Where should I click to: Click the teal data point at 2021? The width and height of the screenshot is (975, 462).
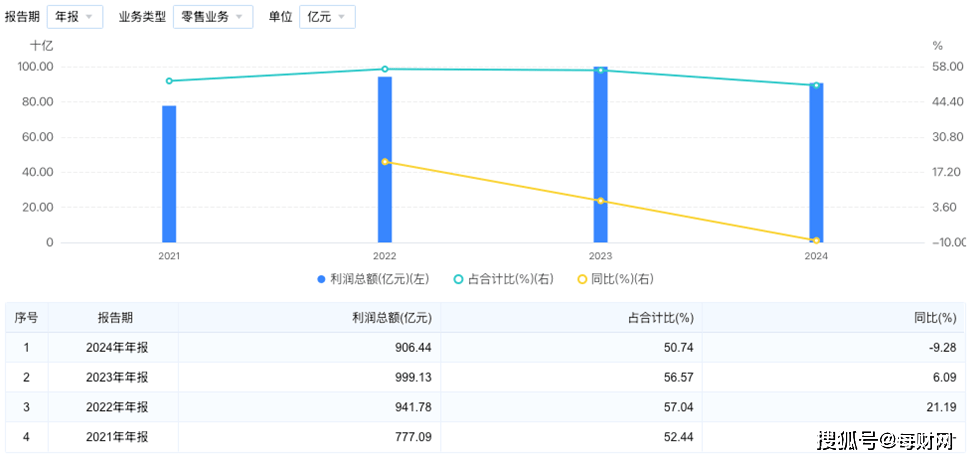tap(169, 81)
